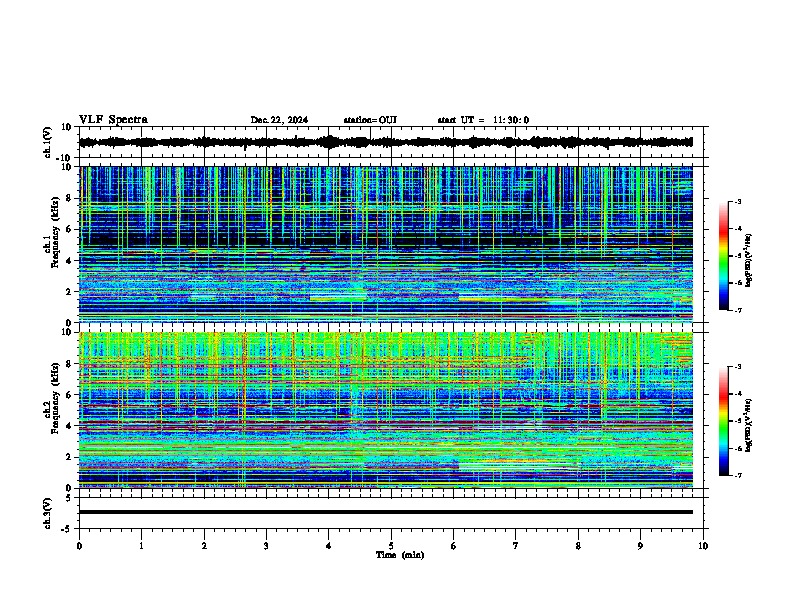Select the "start UT = 11:30: 0" text
The image size is (792, 612).
tap(483, 120)
